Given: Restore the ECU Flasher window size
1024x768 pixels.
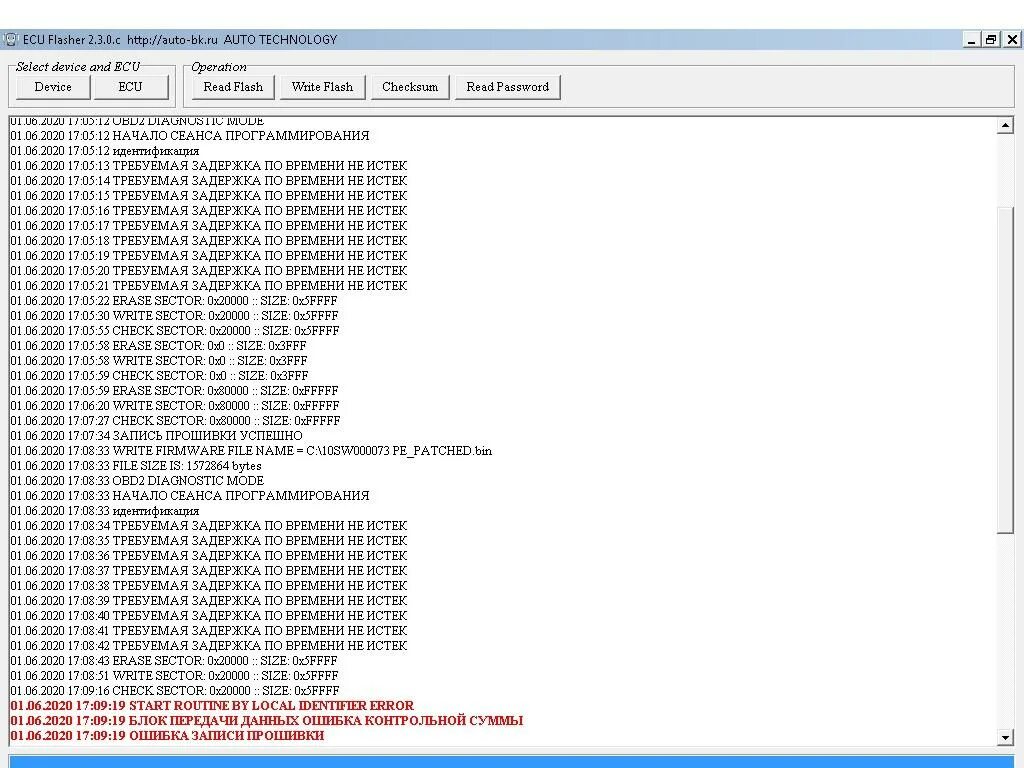Looking at the screenshot, I should pos(991,39).
